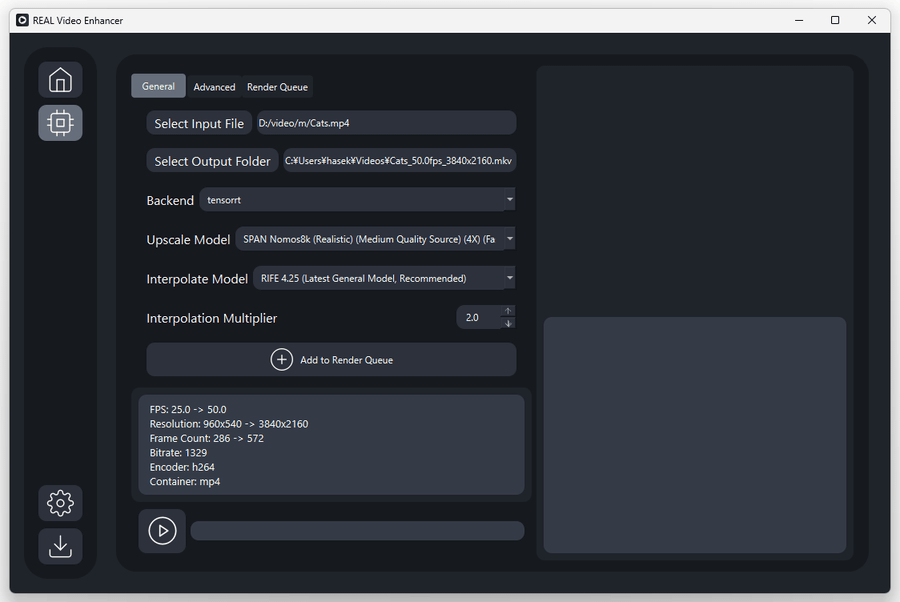Click the Encoder: h264 line
Image resolution: width=900 pixels, height=602 pixels.
coord(181,467)
